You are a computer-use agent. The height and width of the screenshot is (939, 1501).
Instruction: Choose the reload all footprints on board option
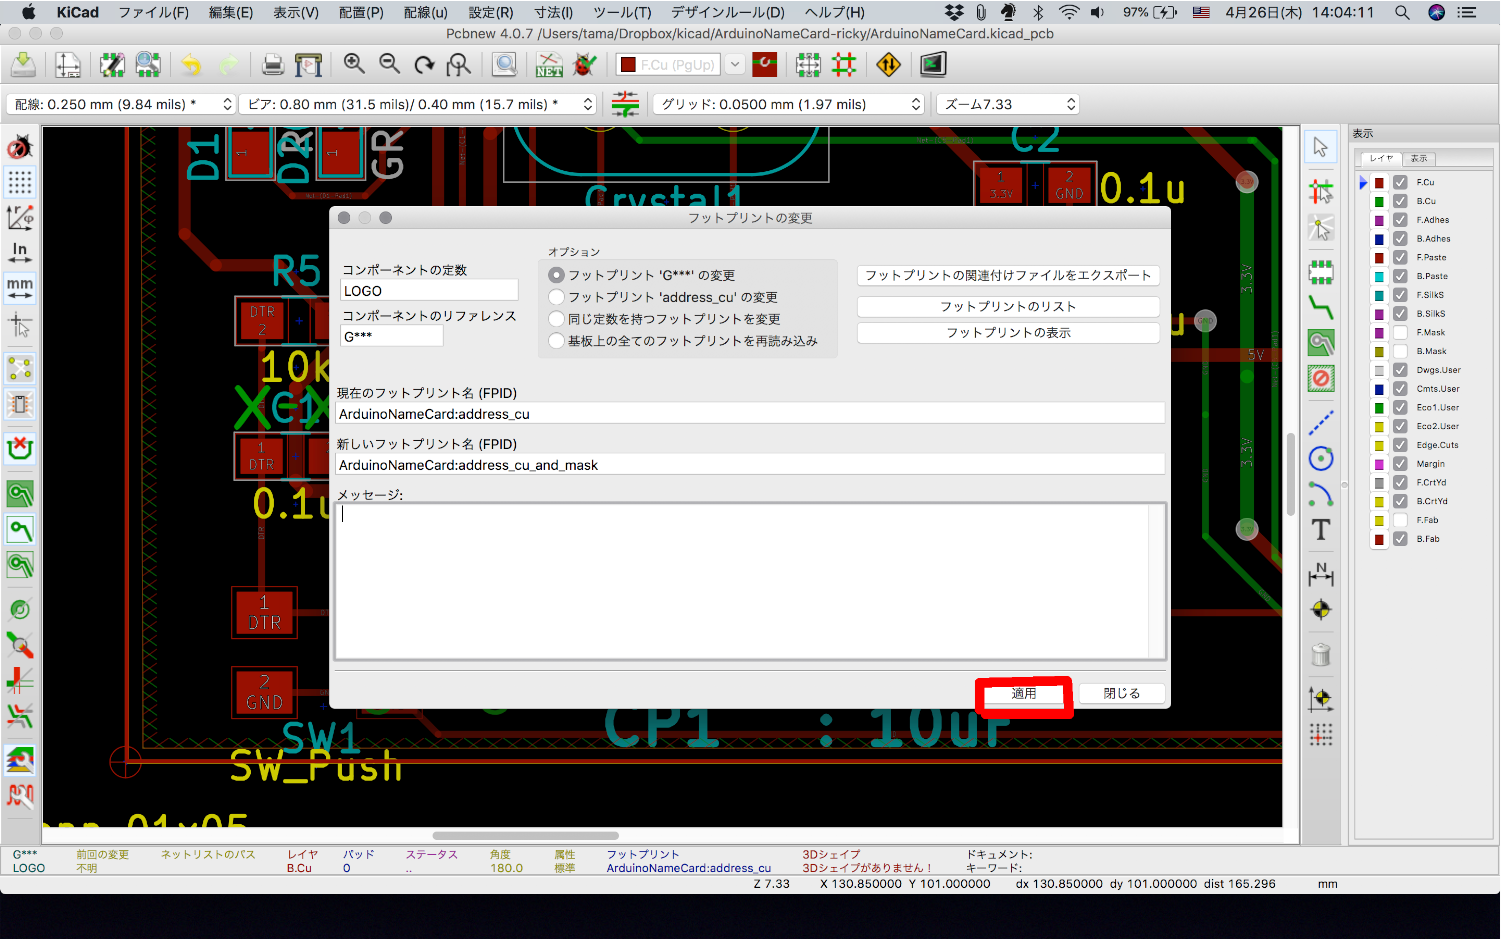pos(557,341)
